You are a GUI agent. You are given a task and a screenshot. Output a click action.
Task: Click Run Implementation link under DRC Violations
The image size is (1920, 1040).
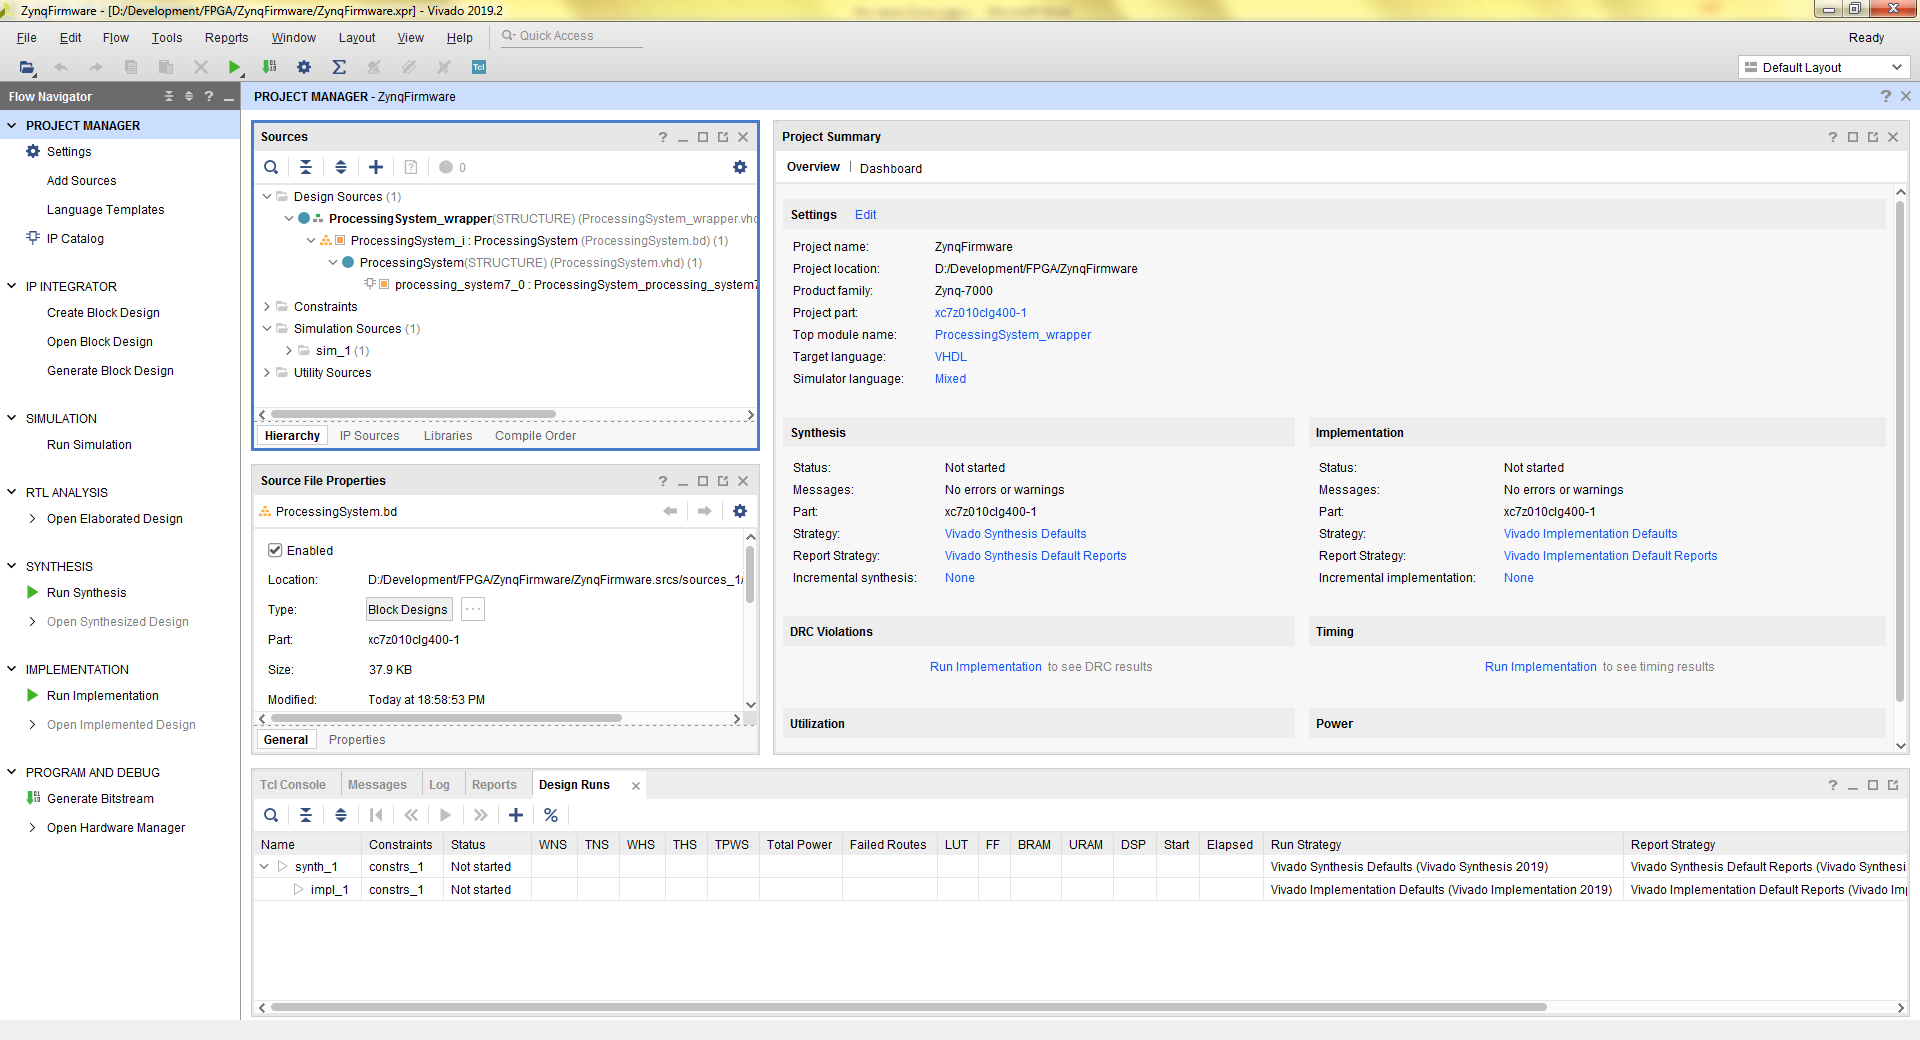point(986,666)
